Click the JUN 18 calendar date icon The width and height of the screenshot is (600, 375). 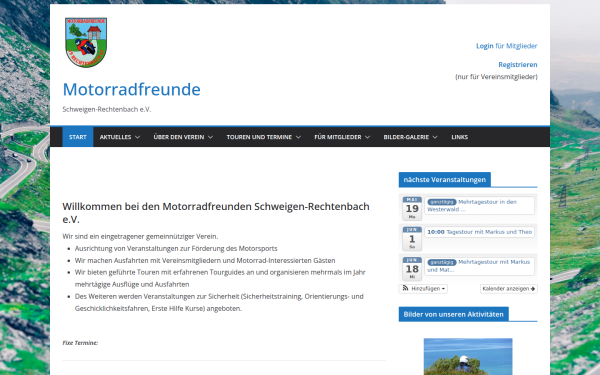click(x=412, y=269)
